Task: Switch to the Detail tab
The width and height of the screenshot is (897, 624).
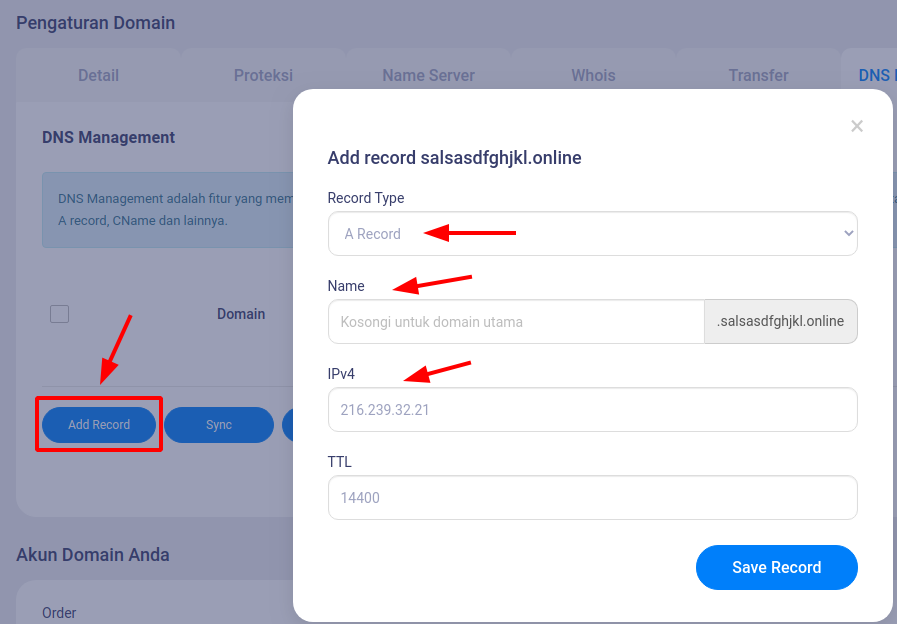Action: 98,75
